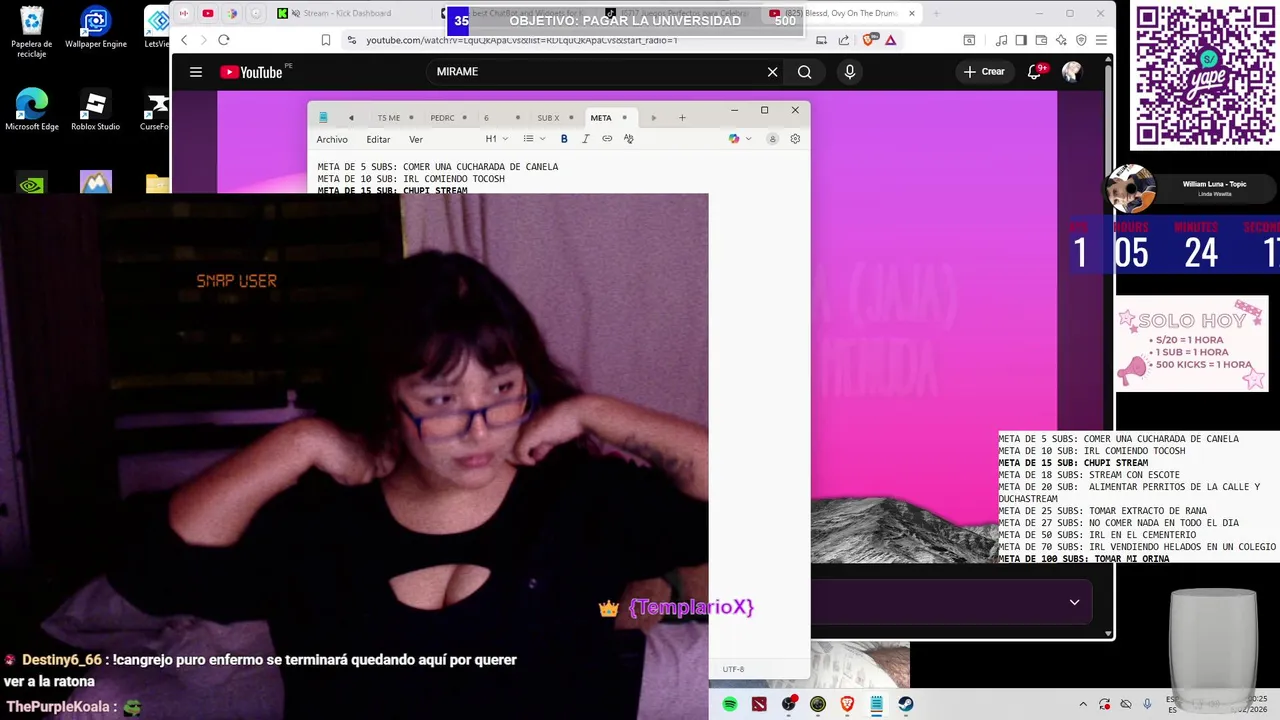The width and height of the screenshot is (1280, 720).
Task: Open the Brave Rewards triangle icon
Action: coord(890,40)
